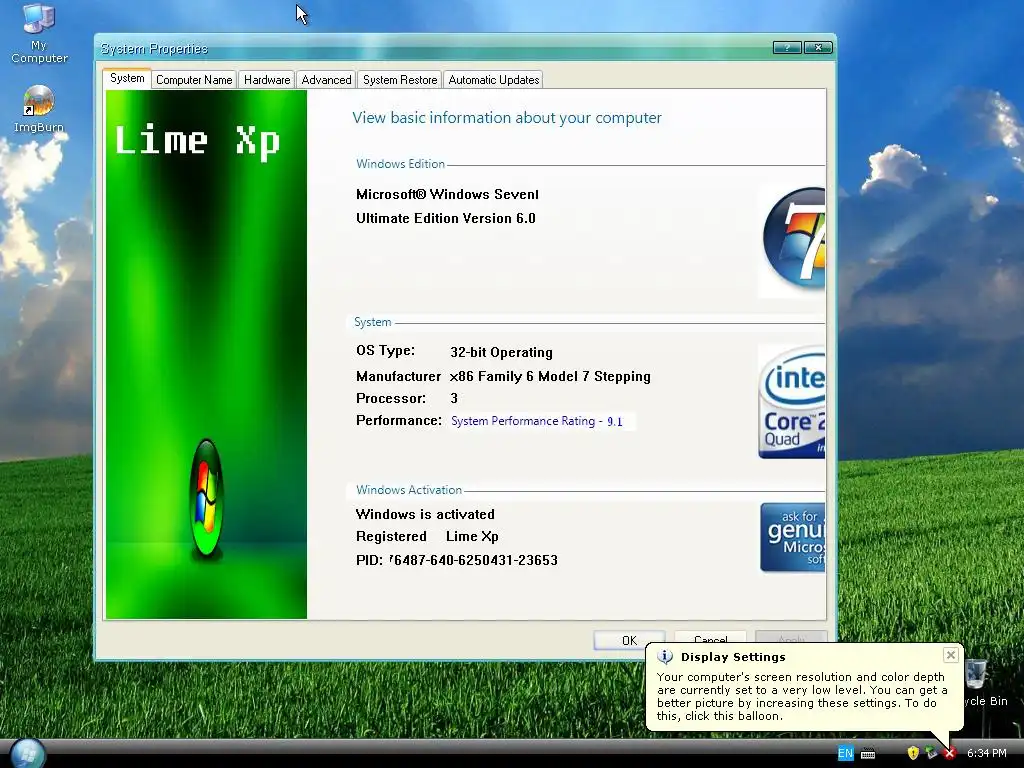
Task: Click the EN language bar indicator
Action: 845,753
